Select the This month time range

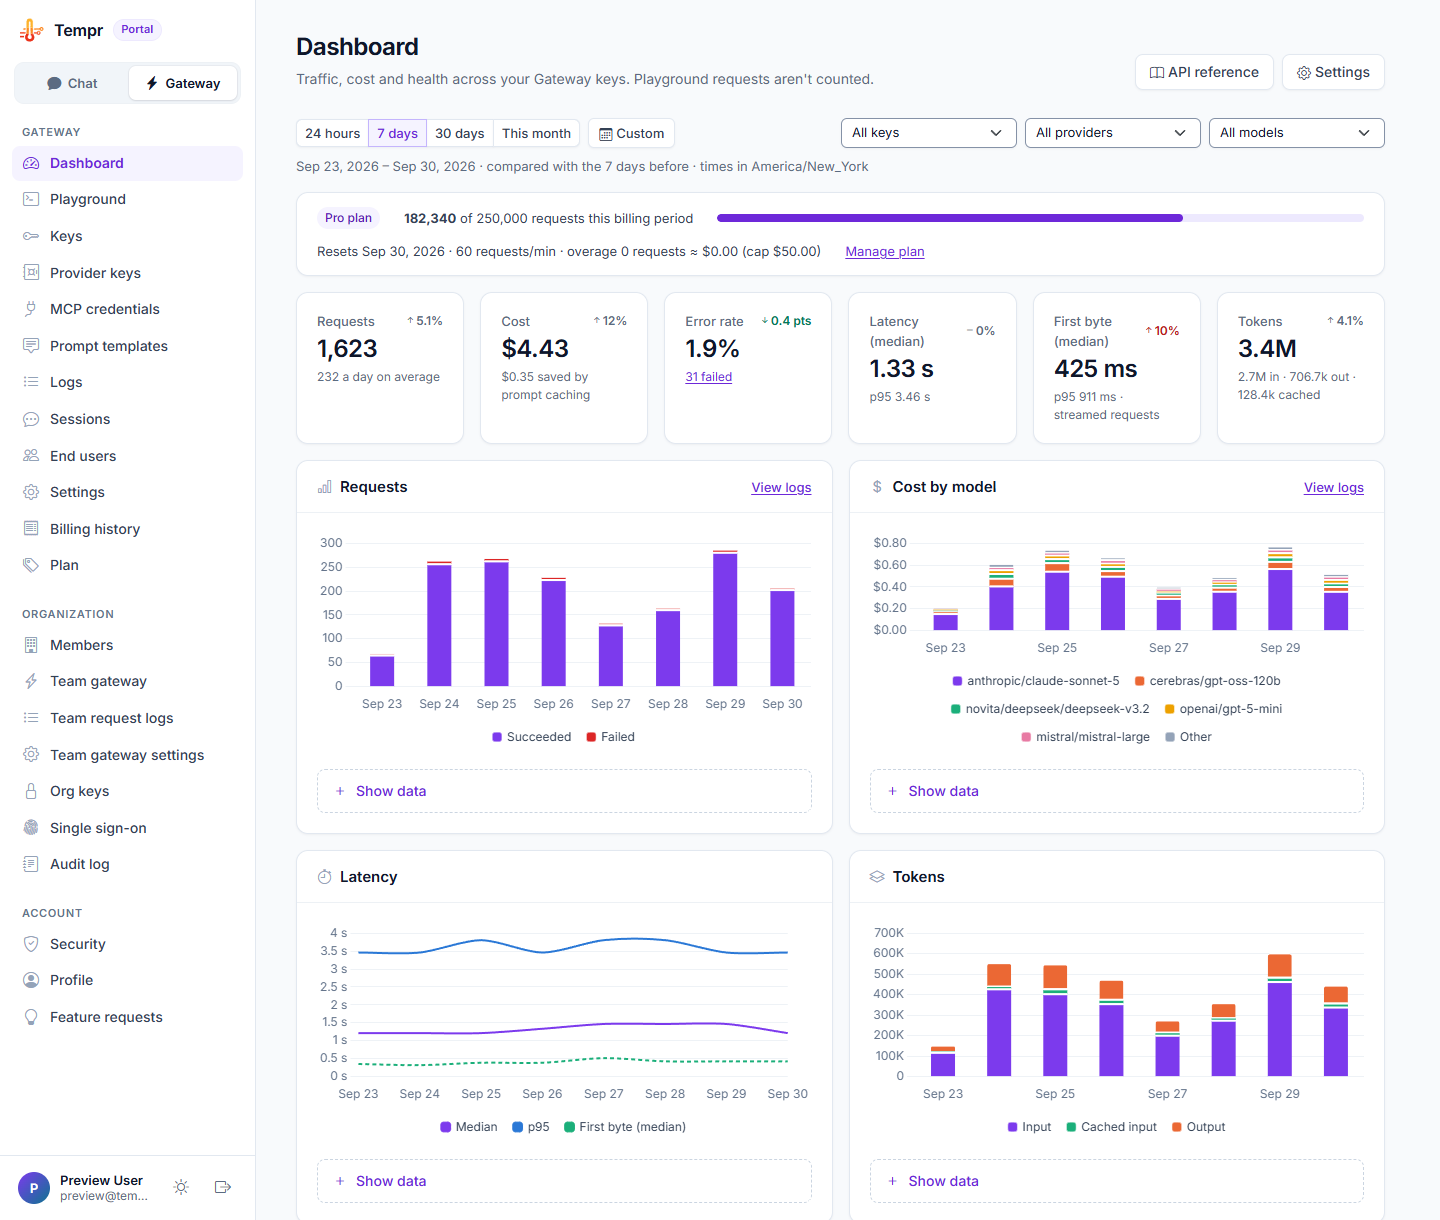coord(536,133)
